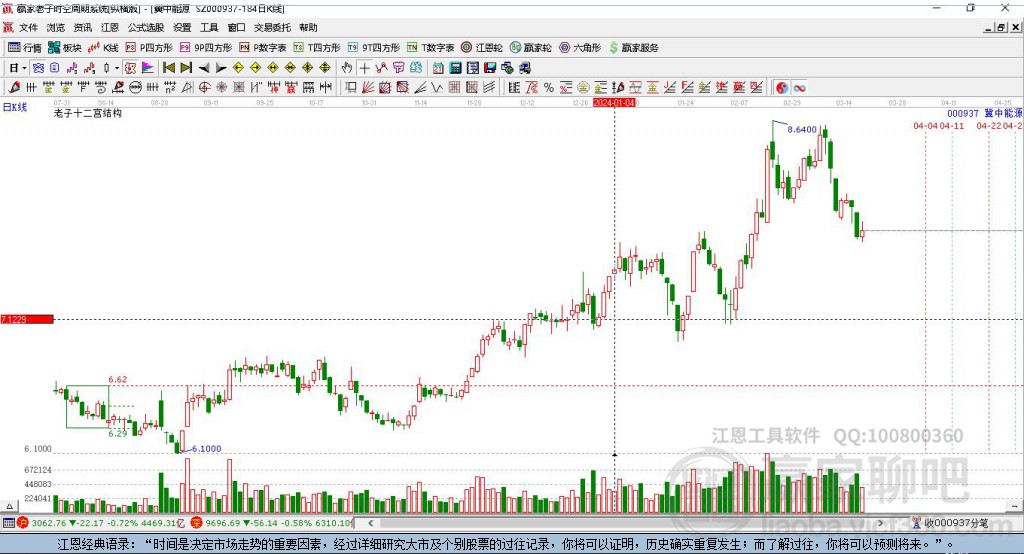This screenshot has height=554, width=1024.
Task: Click the calendar date icon
Action: tap(438, 68)
